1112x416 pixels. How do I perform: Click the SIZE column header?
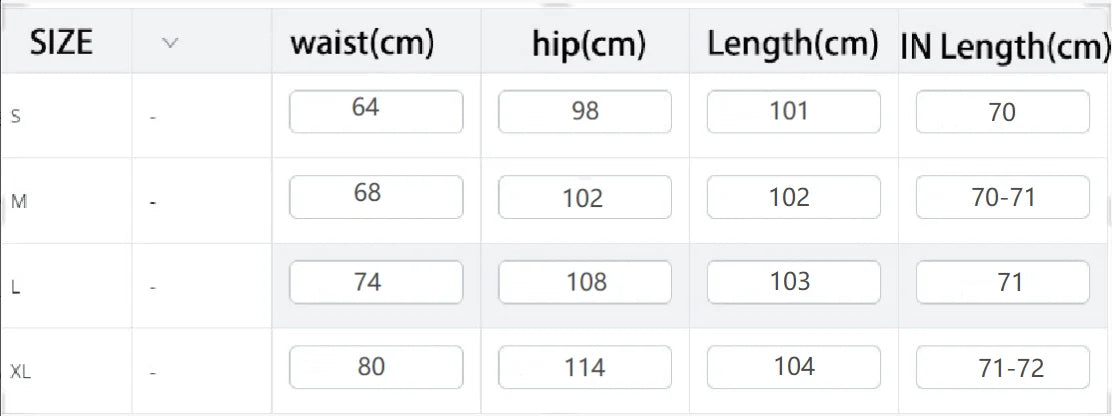click(x=61, y=44)
